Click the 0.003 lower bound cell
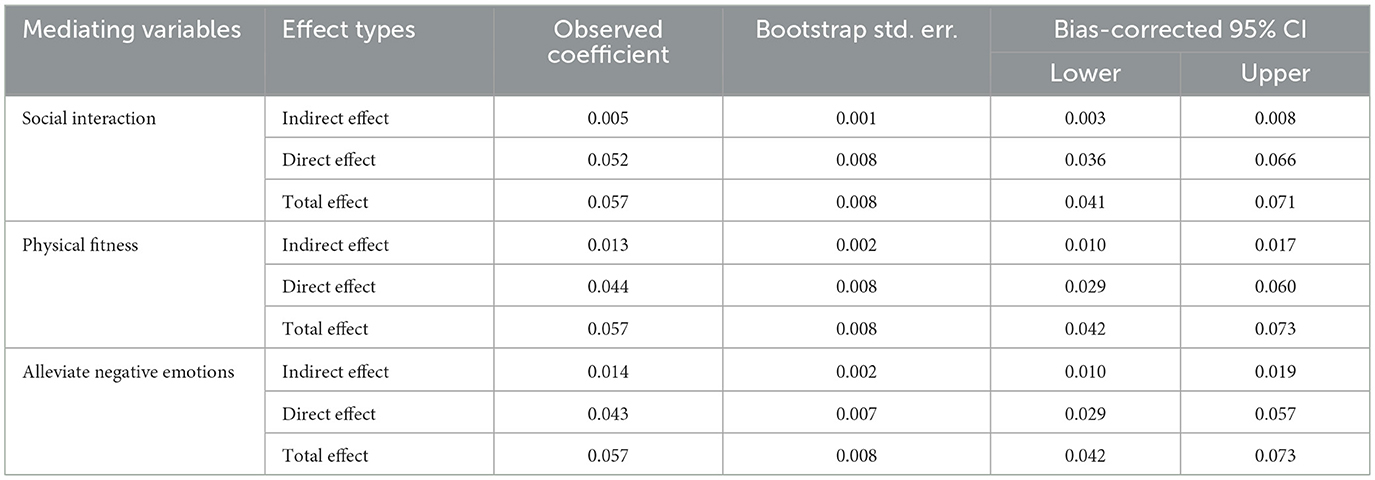1375x480 pixels. (x=1085, y=118)
